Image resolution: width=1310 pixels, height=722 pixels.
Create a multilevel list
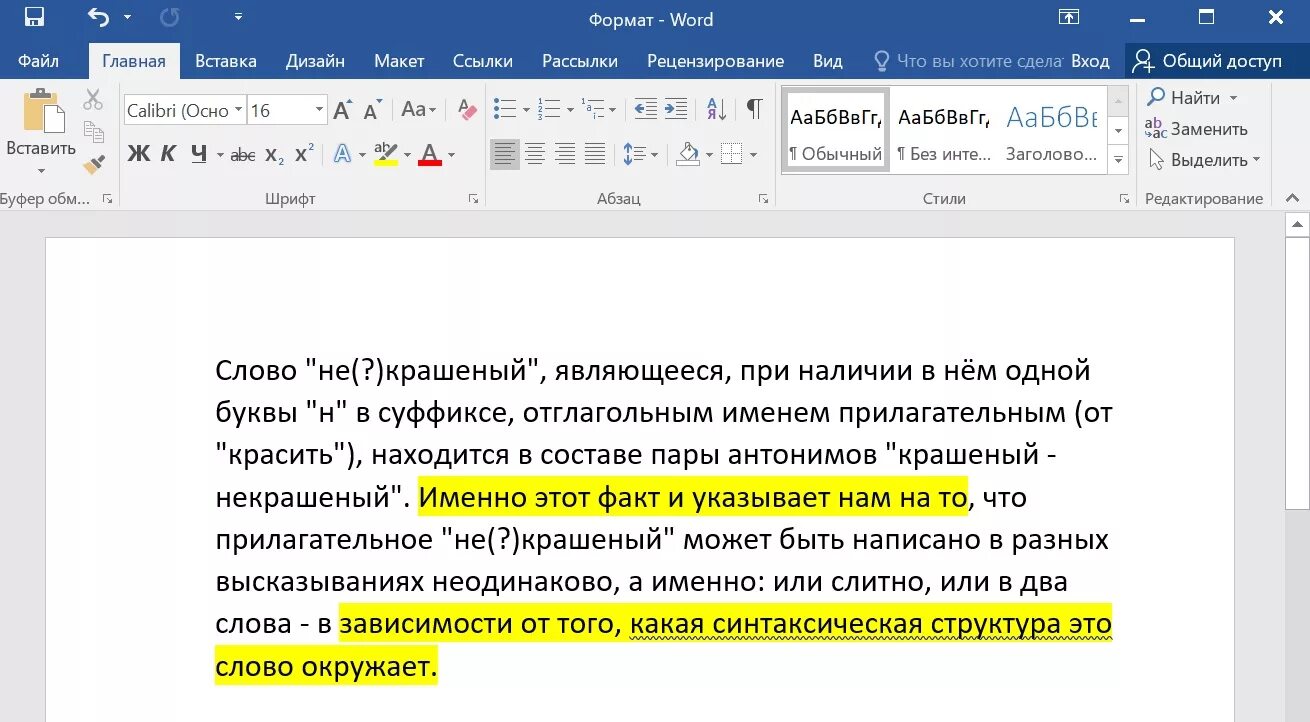[x=592, y=109]
